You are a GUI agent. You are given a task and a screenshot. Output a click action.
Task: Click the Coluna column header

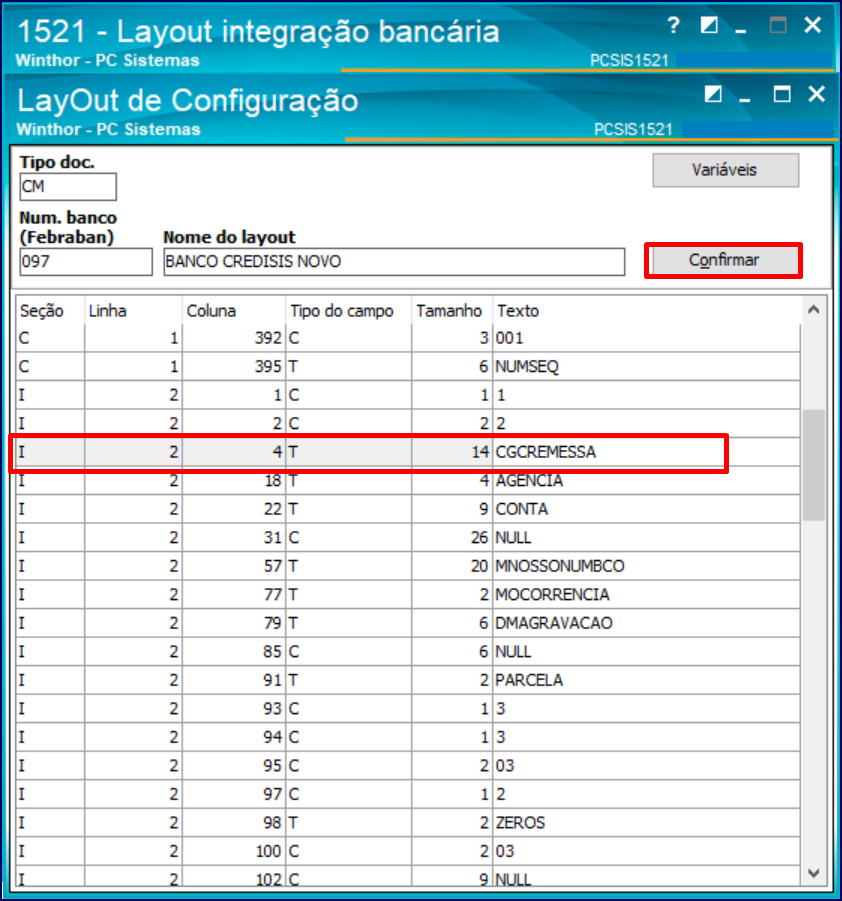[x=233, y=311]
